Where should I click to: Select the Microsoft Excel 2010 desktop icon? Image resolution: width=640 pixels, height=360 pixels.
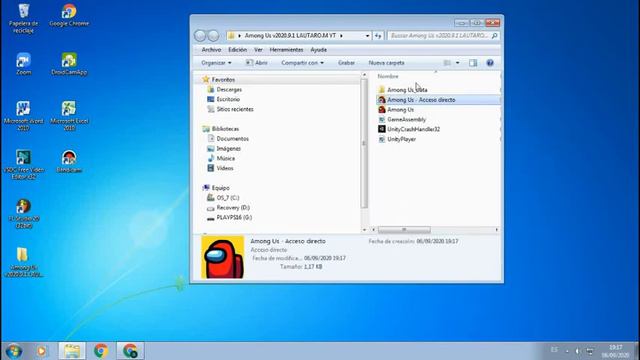coord(69,116)
